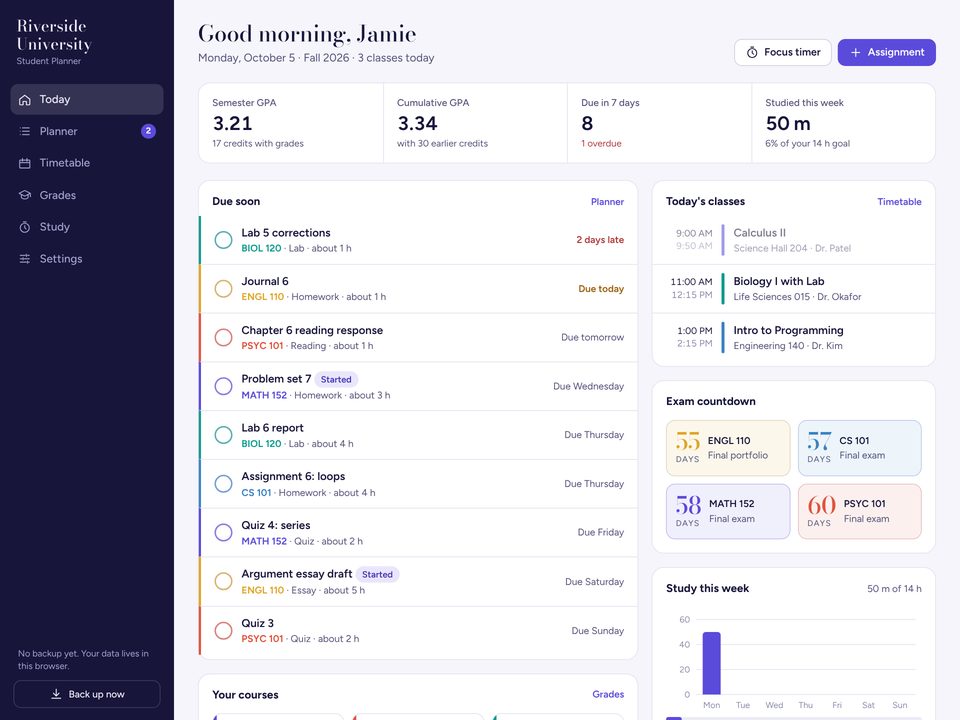Image resolution: width=960 pixels, height=720 pixels.
Task: Click the sliders icon beside Settings
Action: [x=24, y=259]
